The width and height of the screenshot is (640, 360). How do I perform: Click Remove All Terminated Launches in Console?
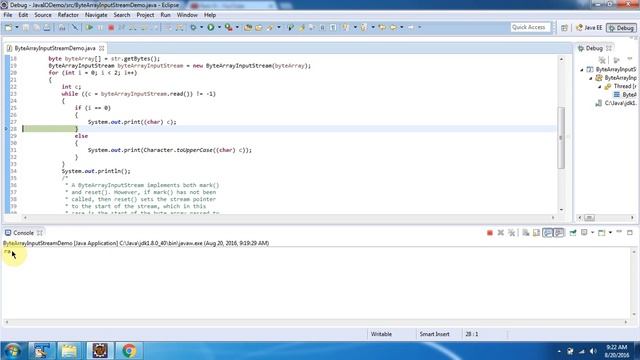[x=511, y=233]
